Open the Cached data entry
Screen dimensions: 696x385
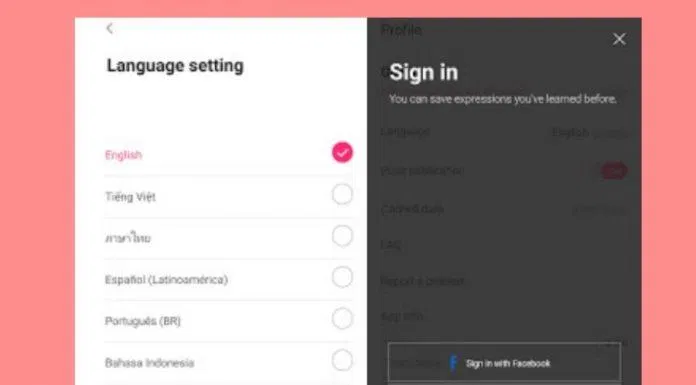[504, 209]
